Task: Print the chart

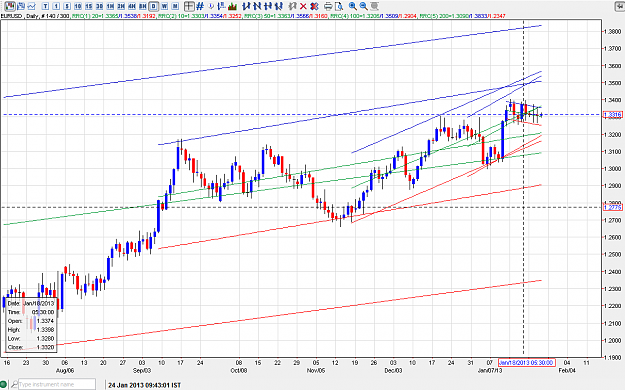Action: click(x=328, y=6)
